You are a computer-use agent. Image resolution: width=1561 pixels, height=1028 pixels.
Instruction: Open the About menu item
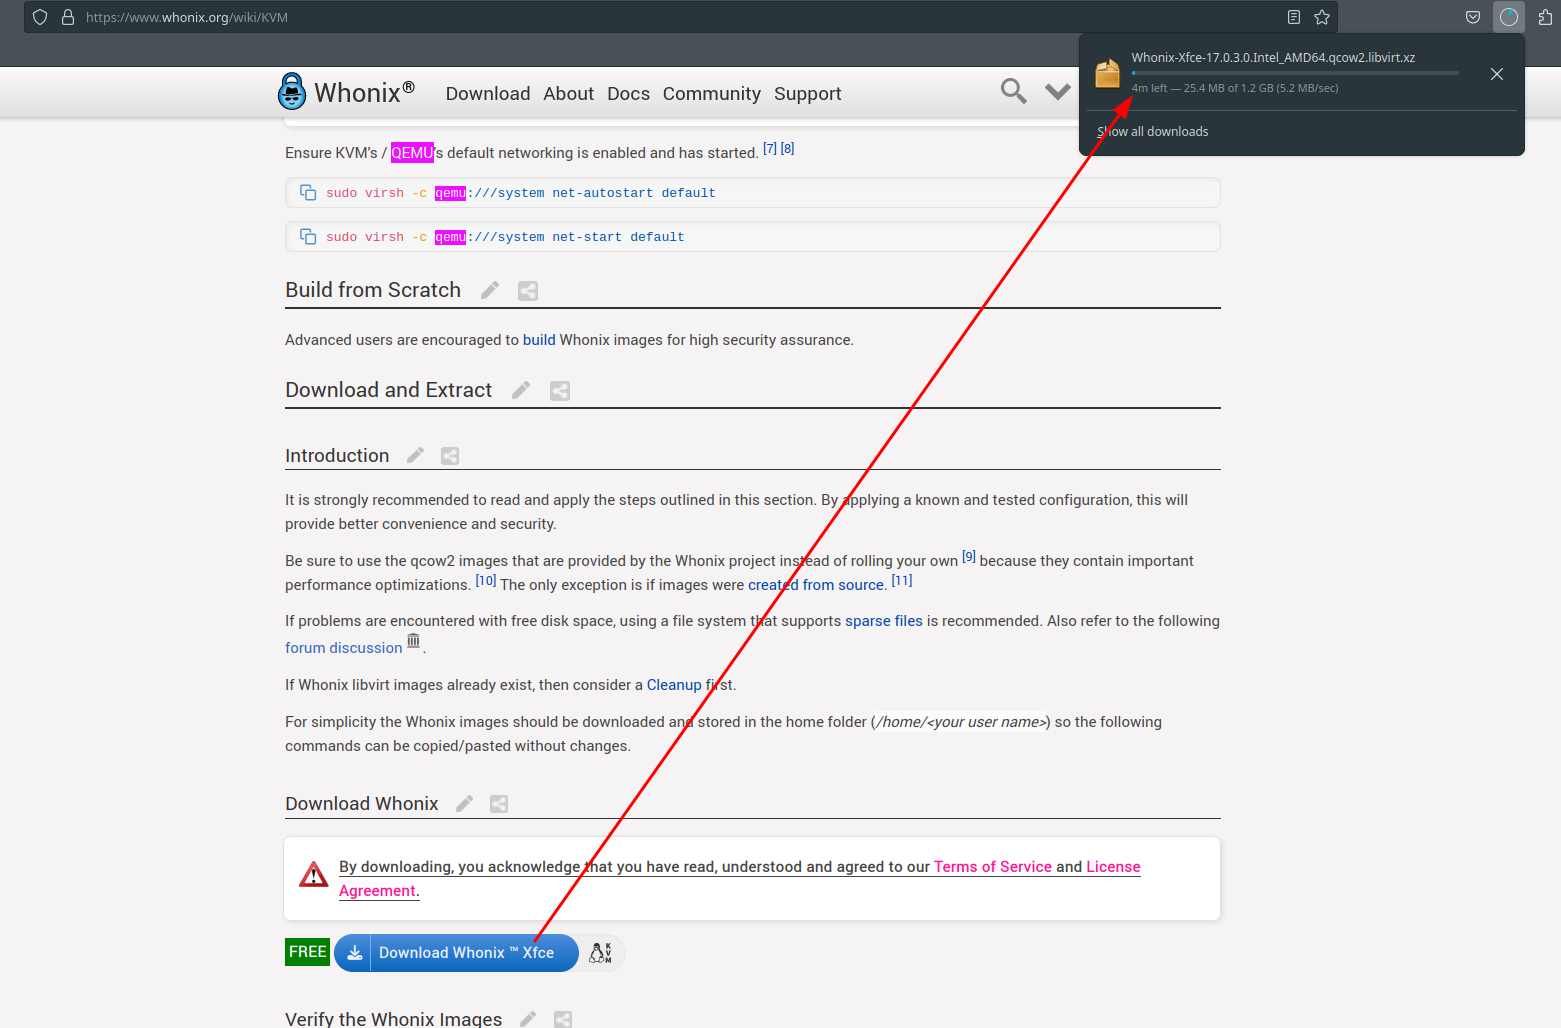569,93
